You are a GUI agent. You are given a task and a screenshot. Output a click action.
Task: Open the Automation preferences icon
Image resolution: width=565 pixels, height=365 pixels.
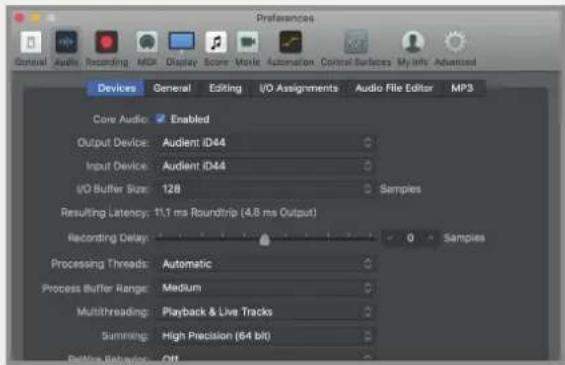coord(290,43)
